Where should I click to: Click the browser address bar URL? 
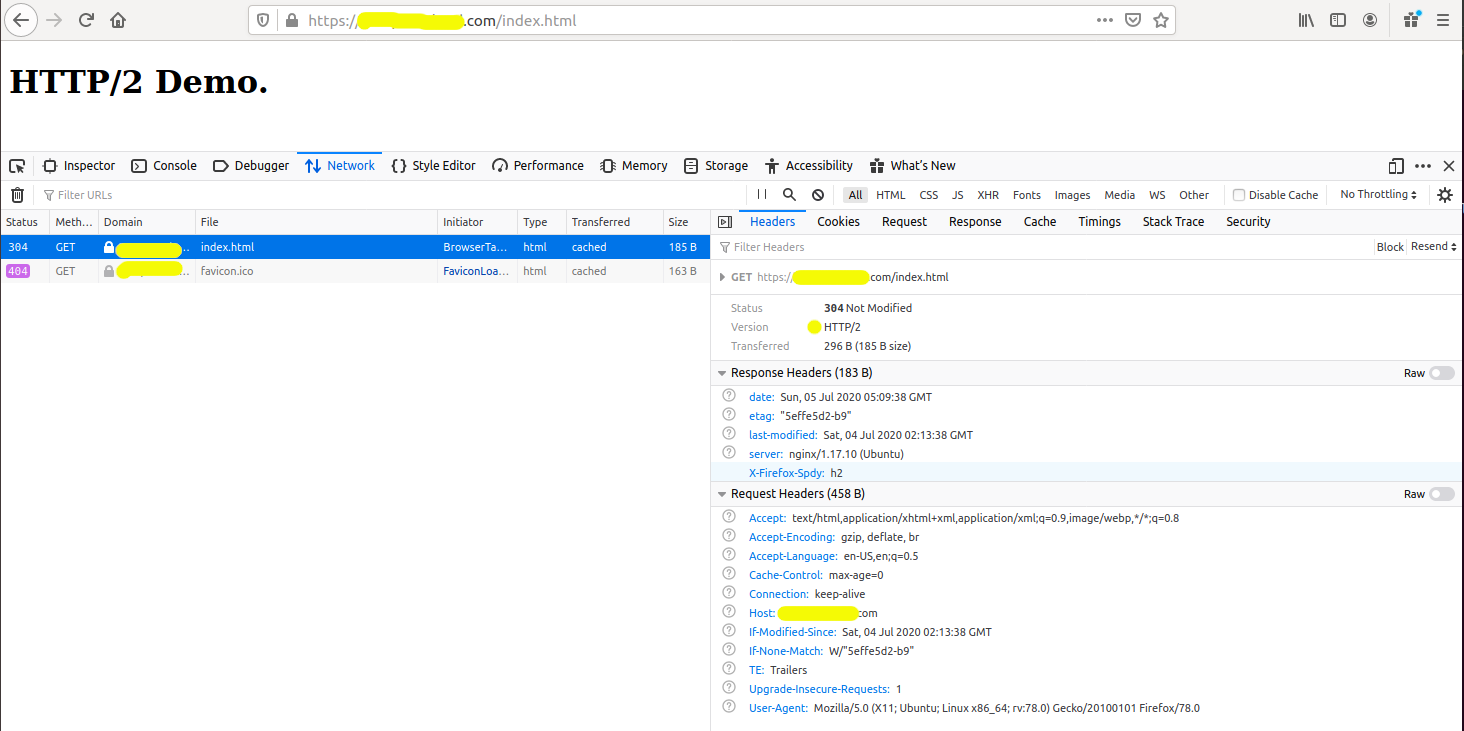(690, 20)
